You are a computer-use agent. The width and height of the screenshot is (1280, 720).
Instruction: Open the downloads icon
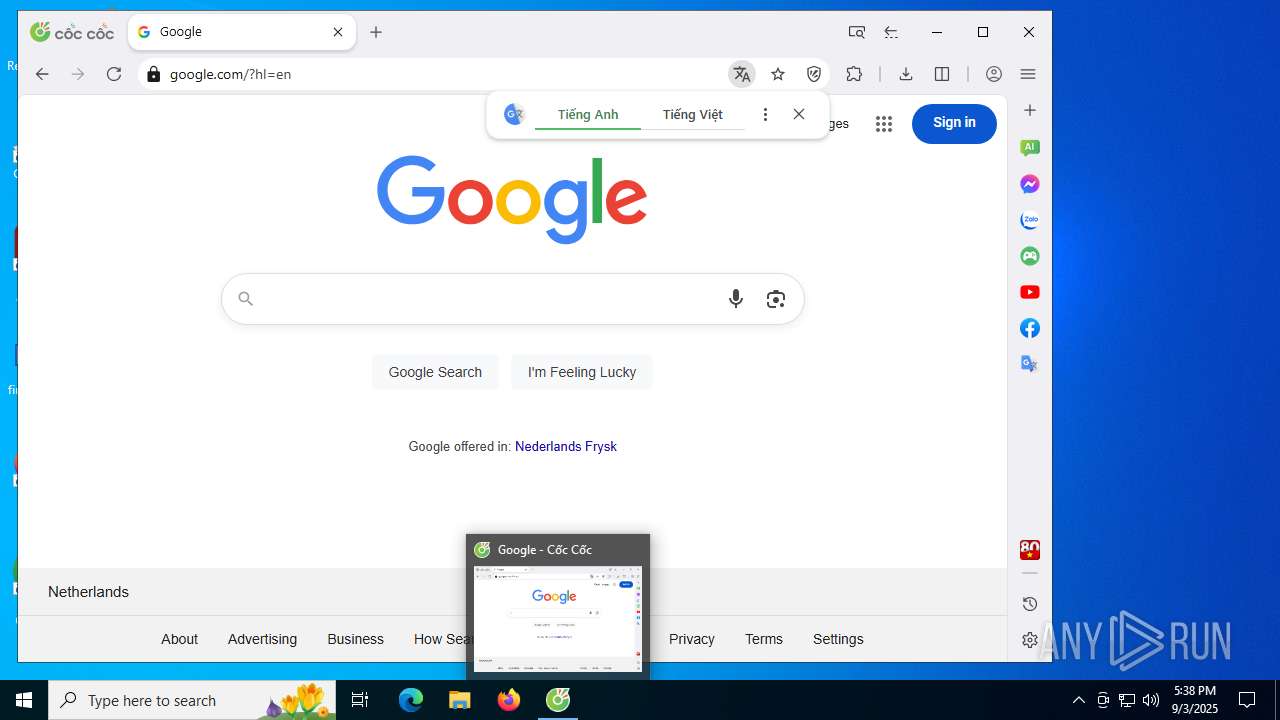coord(906,74)
